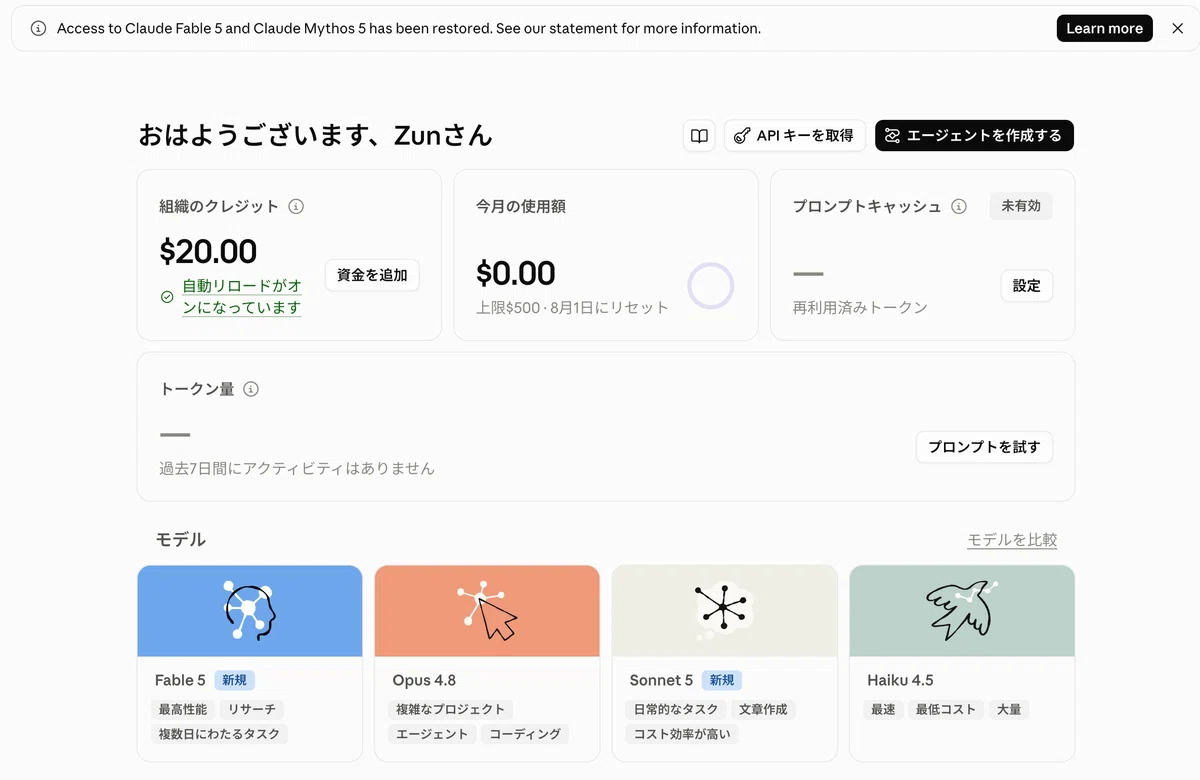Click the コーディング tag
Viewport: 1200px width, 780px height.
(525, 734)
